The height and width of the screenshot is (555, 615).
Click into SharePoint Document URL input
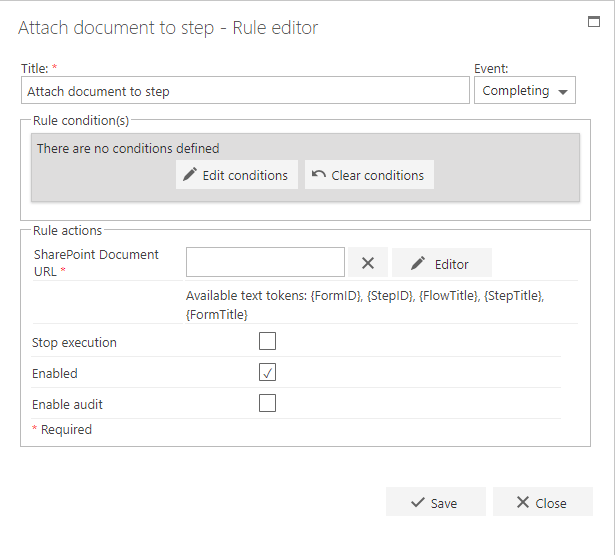[x=266, y=262]
